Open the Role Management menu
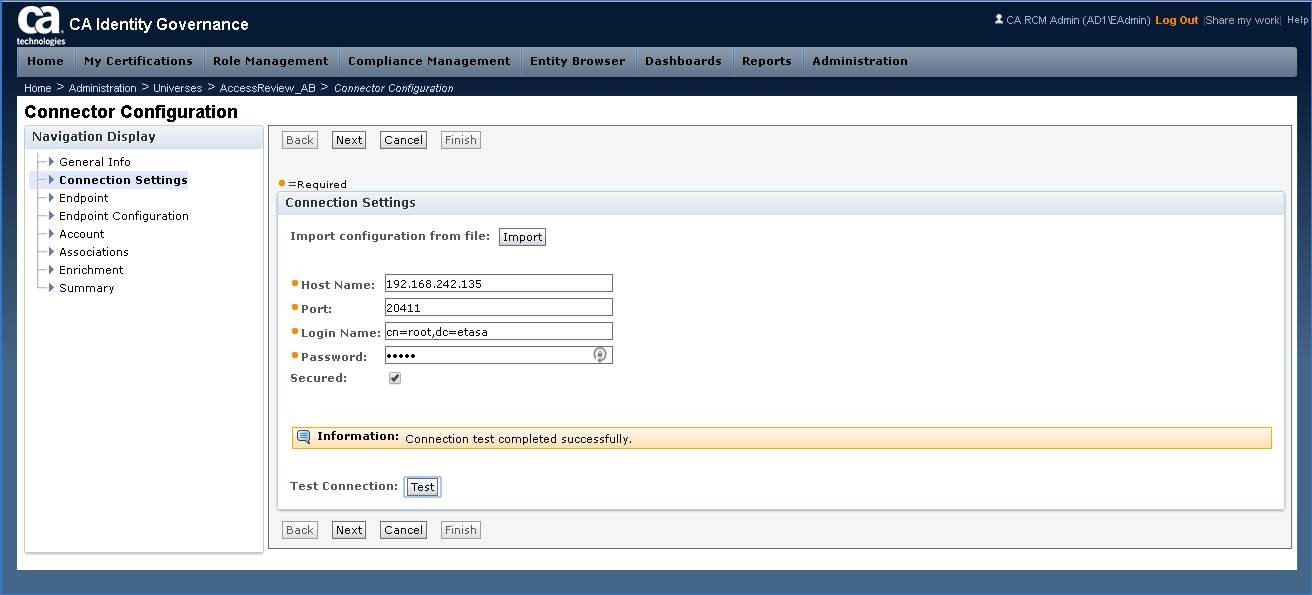The image size is (1312, 595). (270, 61)
